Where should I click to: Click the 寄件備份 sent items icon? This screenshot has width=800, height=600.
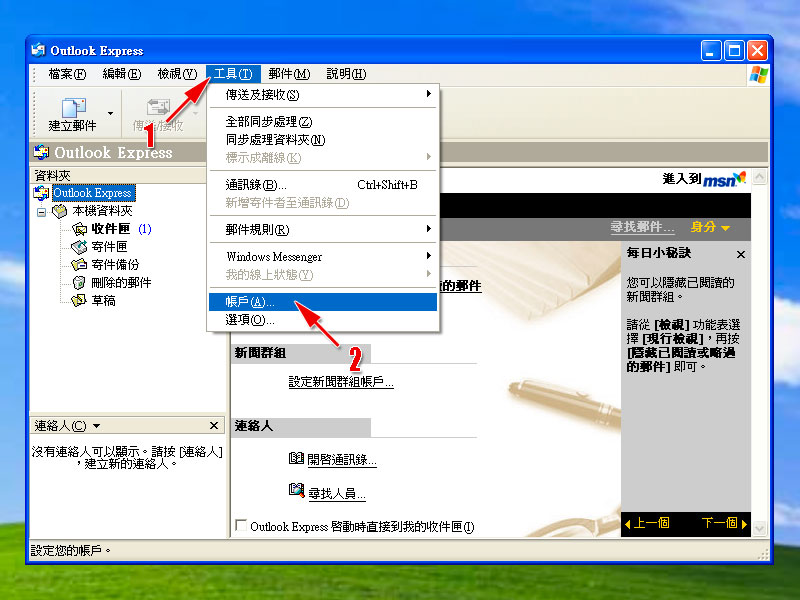tap(79, 265)
